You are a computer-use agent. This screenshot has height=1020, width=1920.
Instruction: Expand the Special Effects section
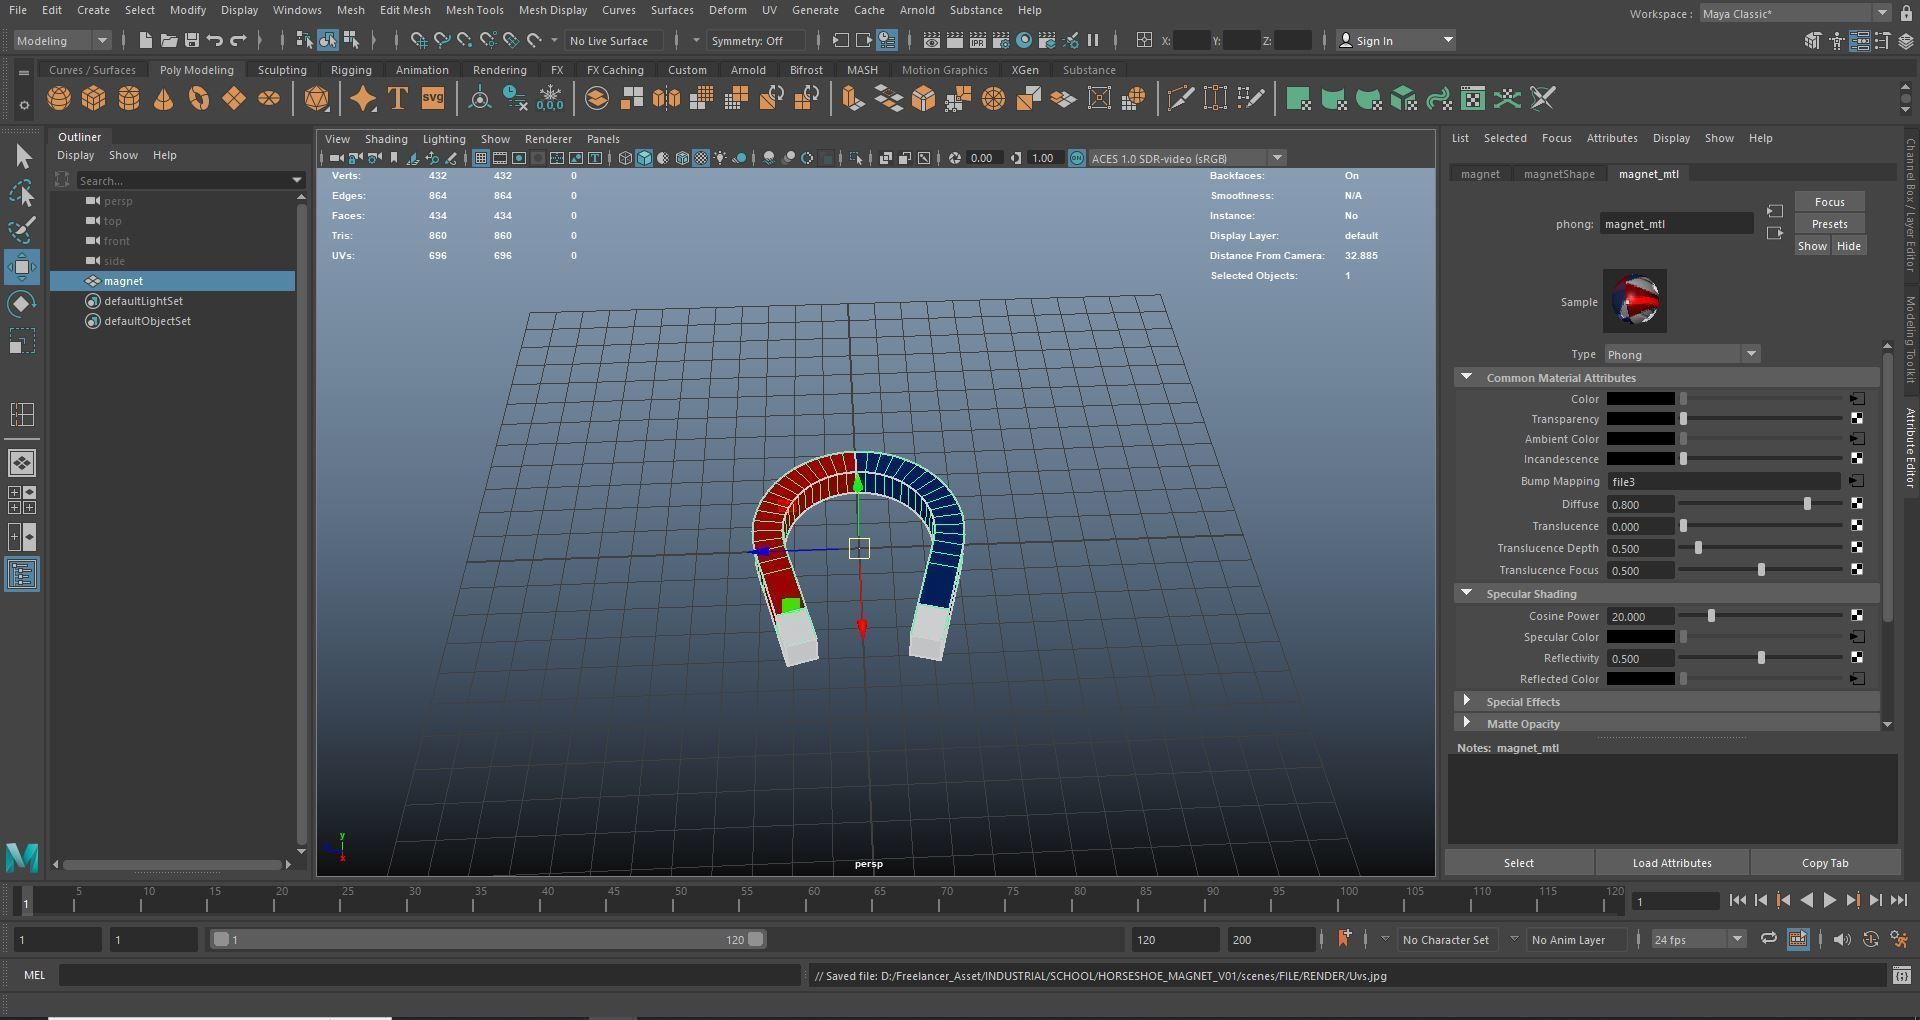[1466, 701]
